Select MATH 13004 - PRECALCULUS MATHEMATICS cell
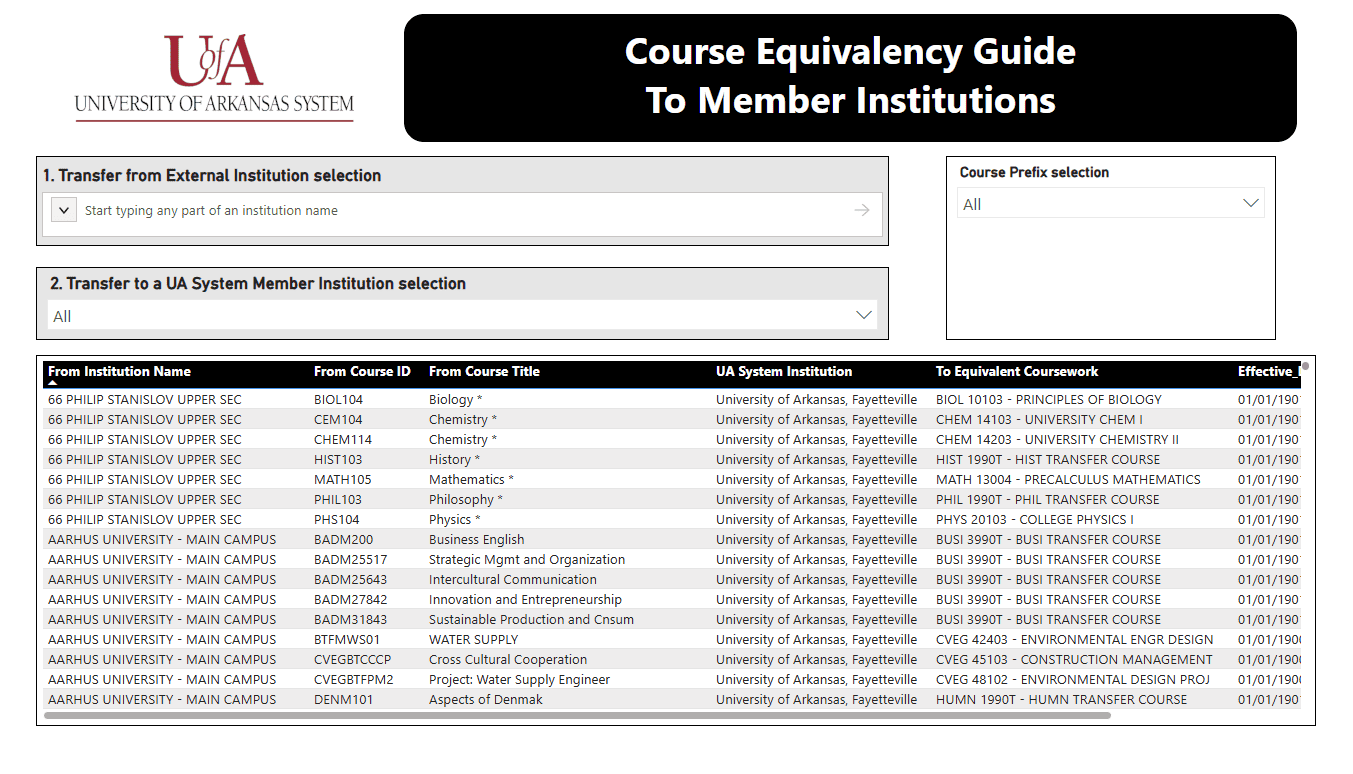The height and width of the screenshot is (774, 1353). [1068, 479]
